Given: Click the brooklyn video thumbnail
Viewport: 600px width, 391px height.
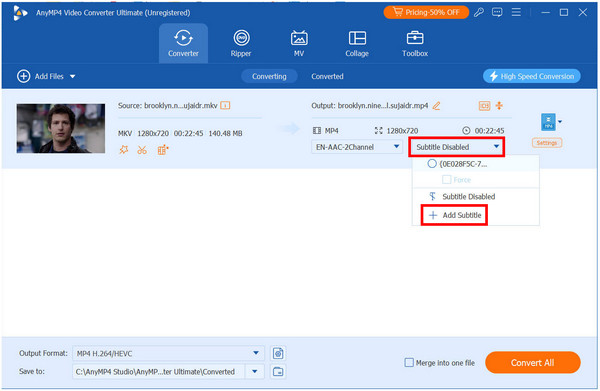Looking at the screenshot, I should pyautogui.click(x=61, y=128).
